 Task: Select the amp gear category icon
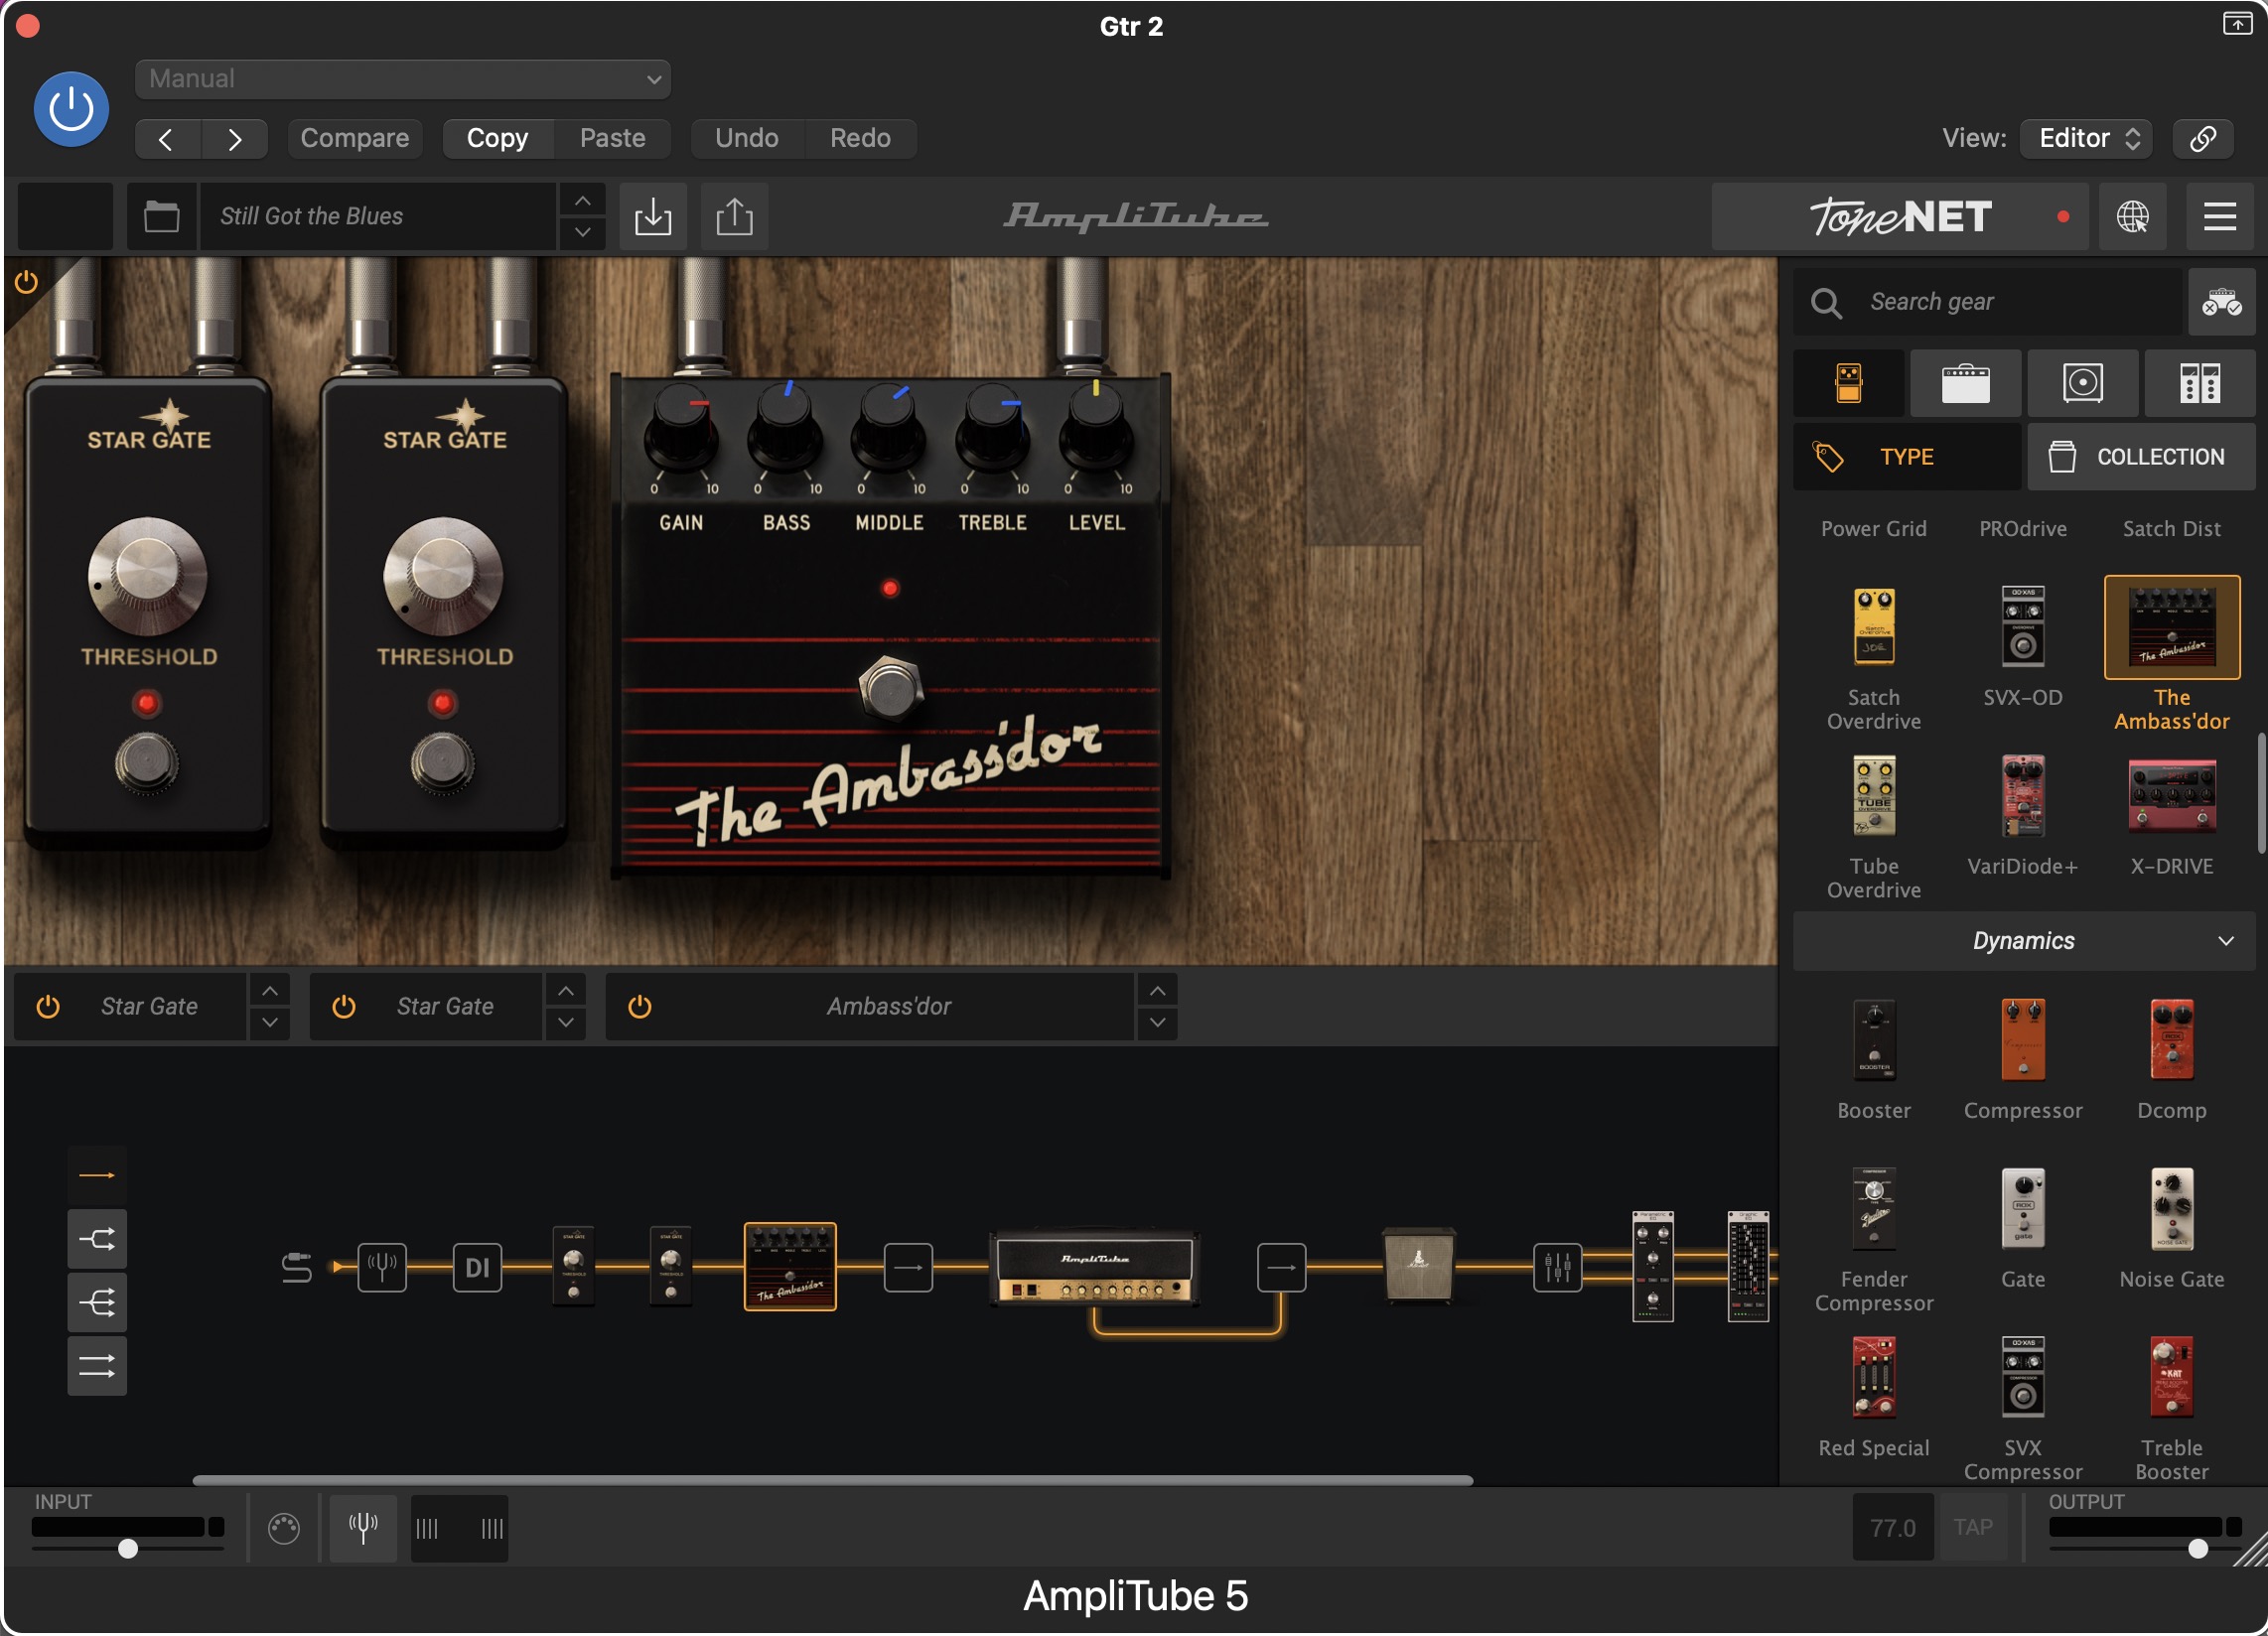click(x=1965, y=383)
